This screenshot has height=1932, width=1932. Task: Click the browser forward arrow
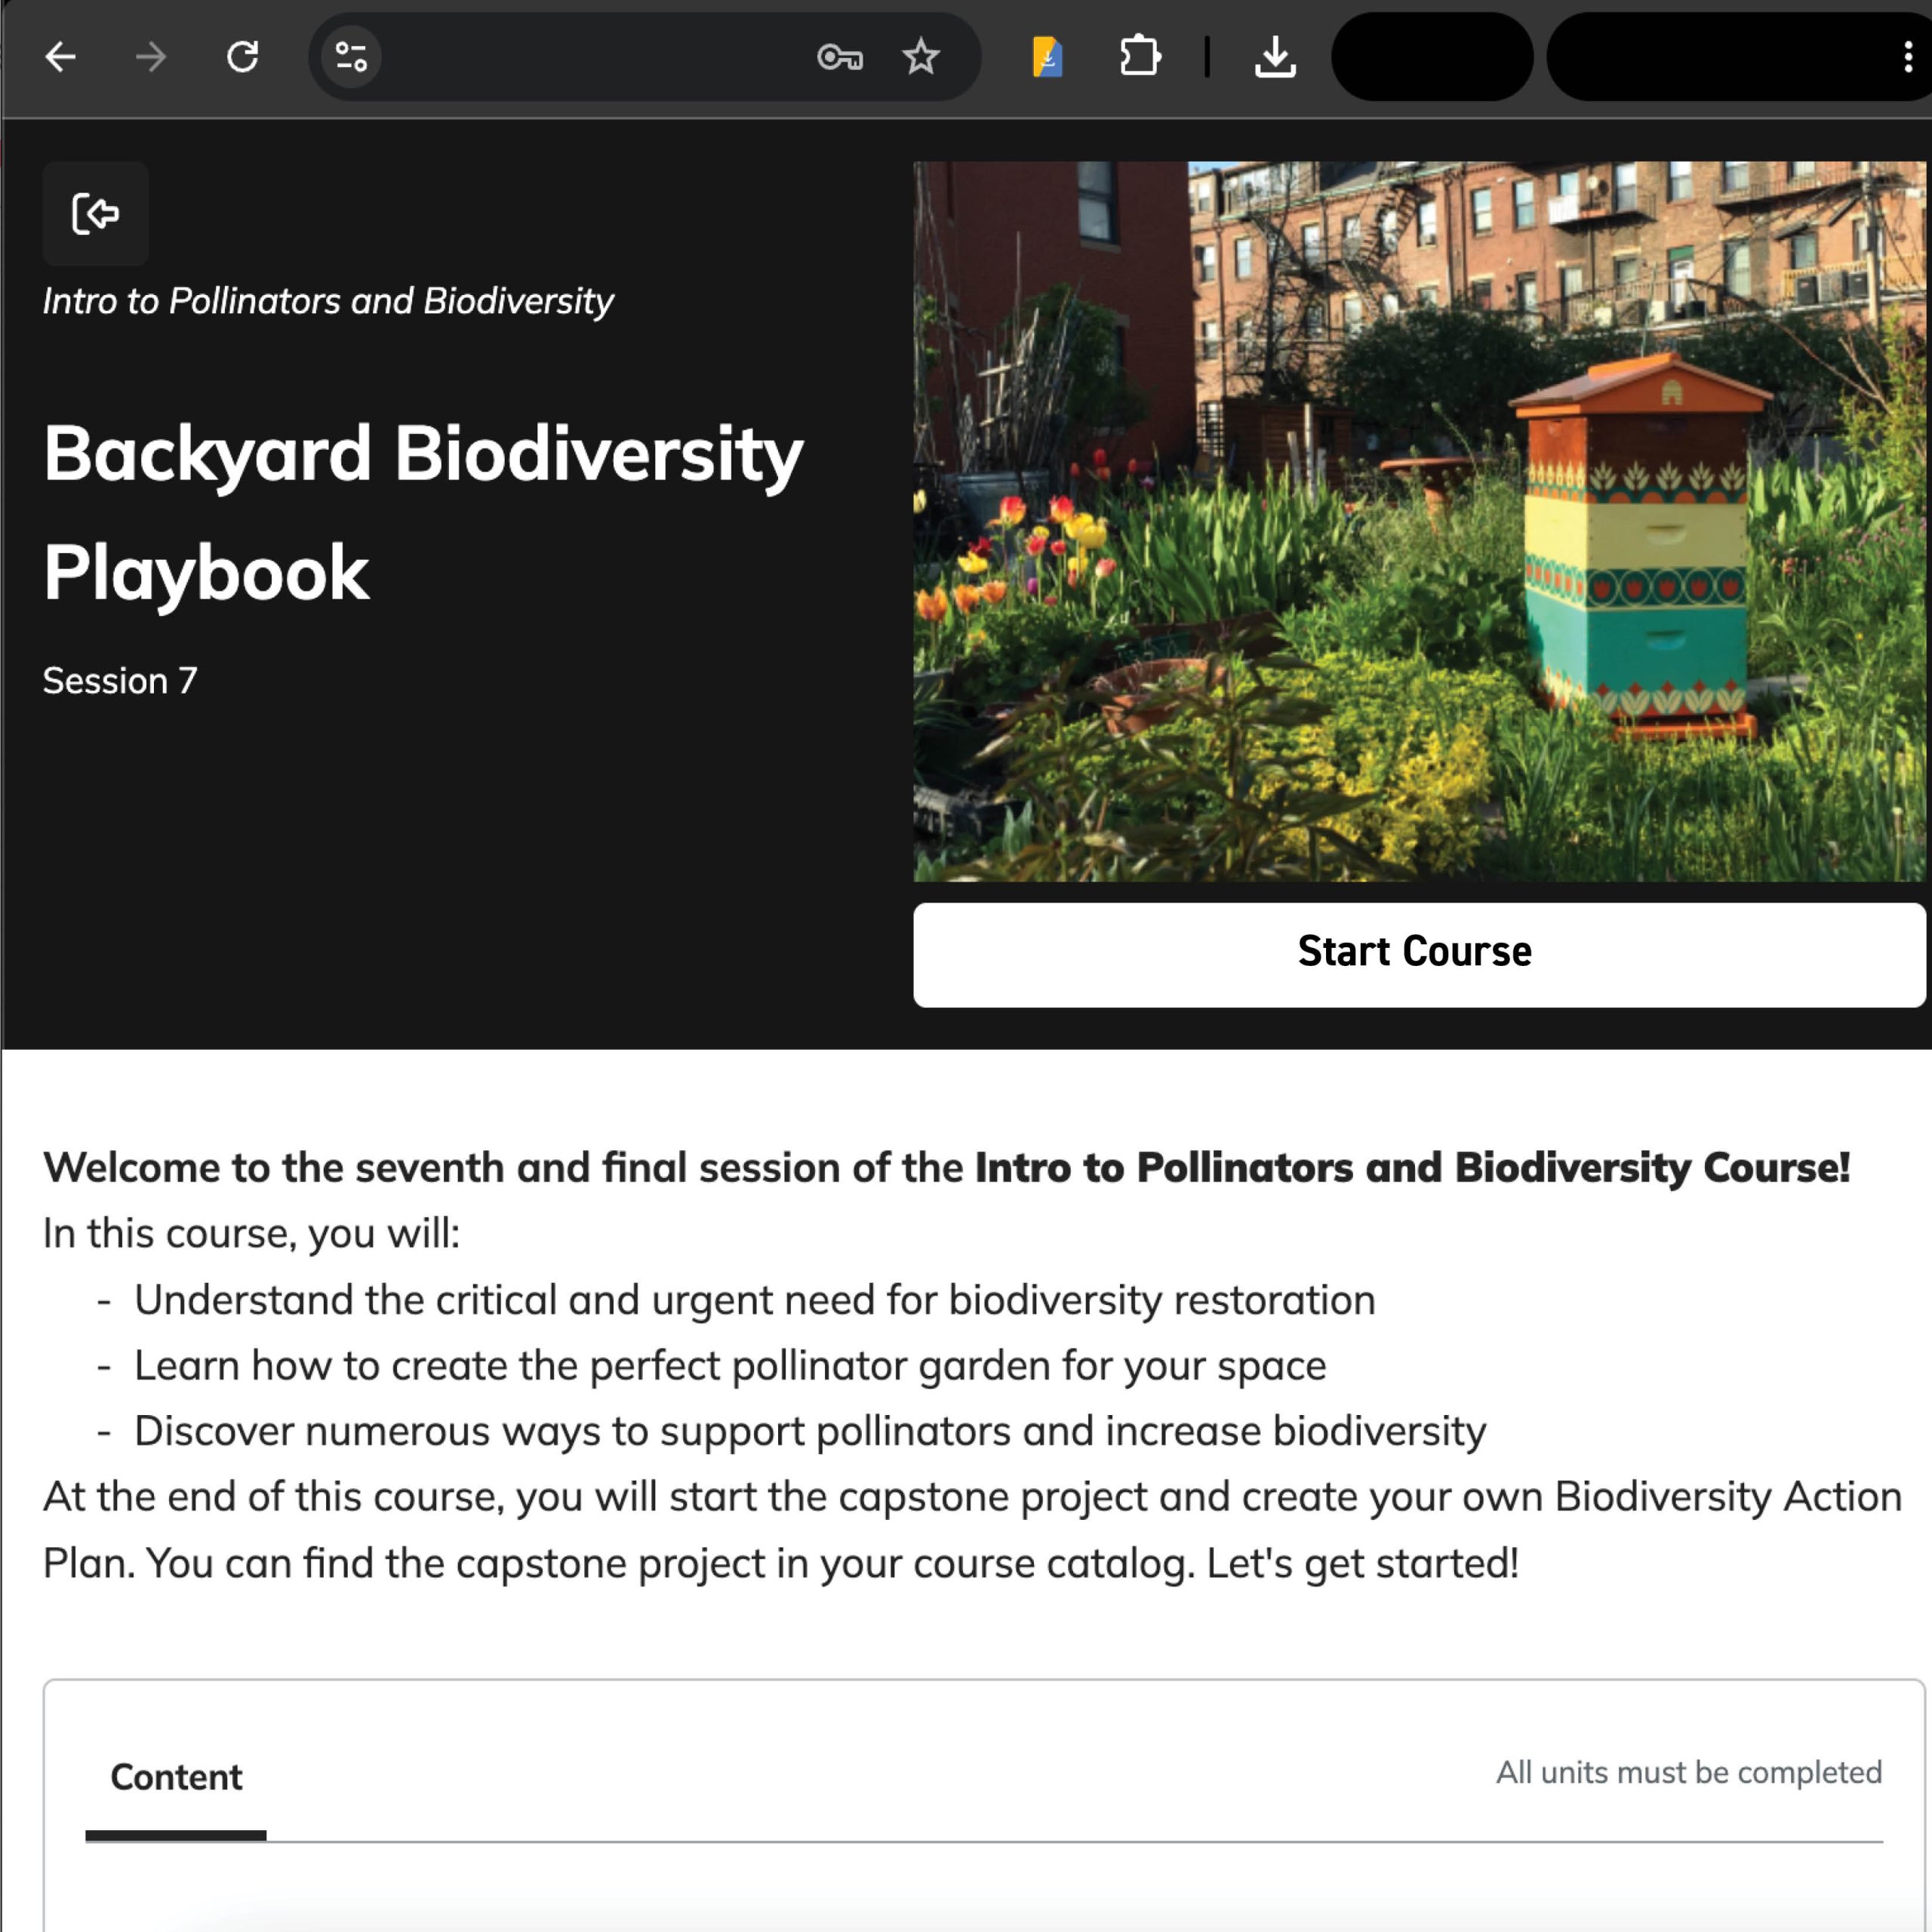coord(151,57)
